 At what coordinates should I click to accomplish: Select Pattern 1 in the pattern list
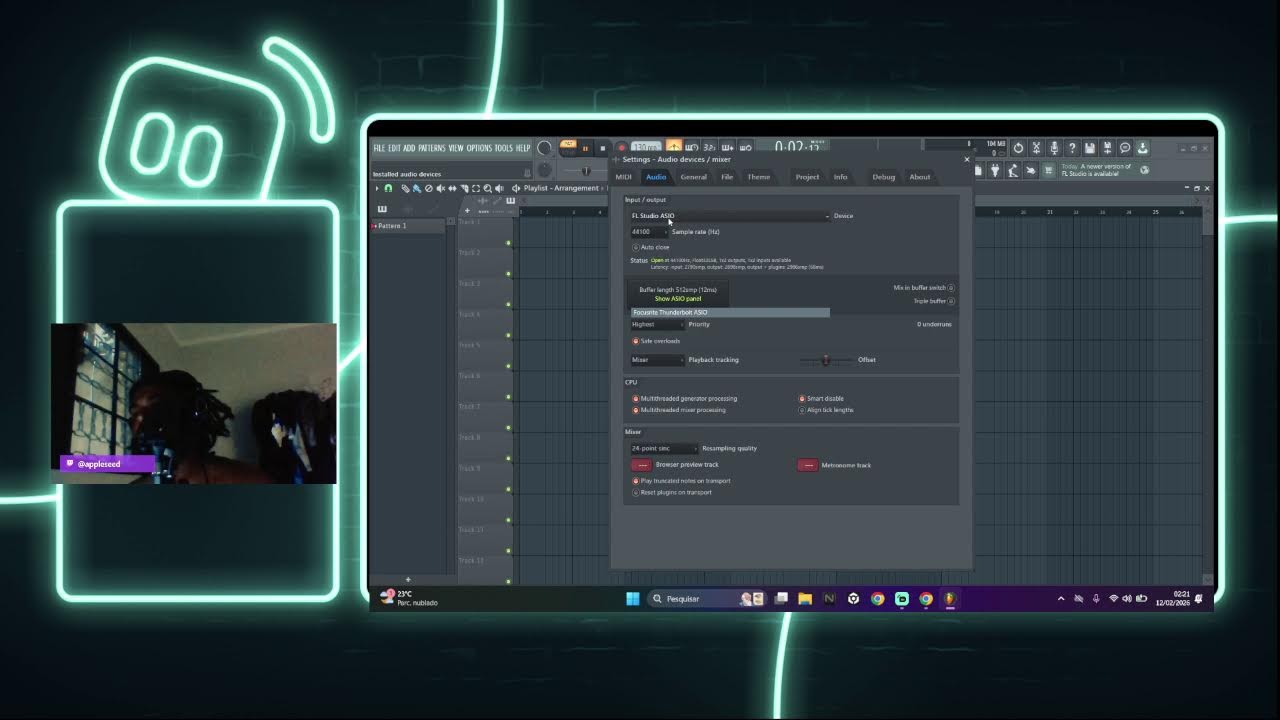click(408, 226)
